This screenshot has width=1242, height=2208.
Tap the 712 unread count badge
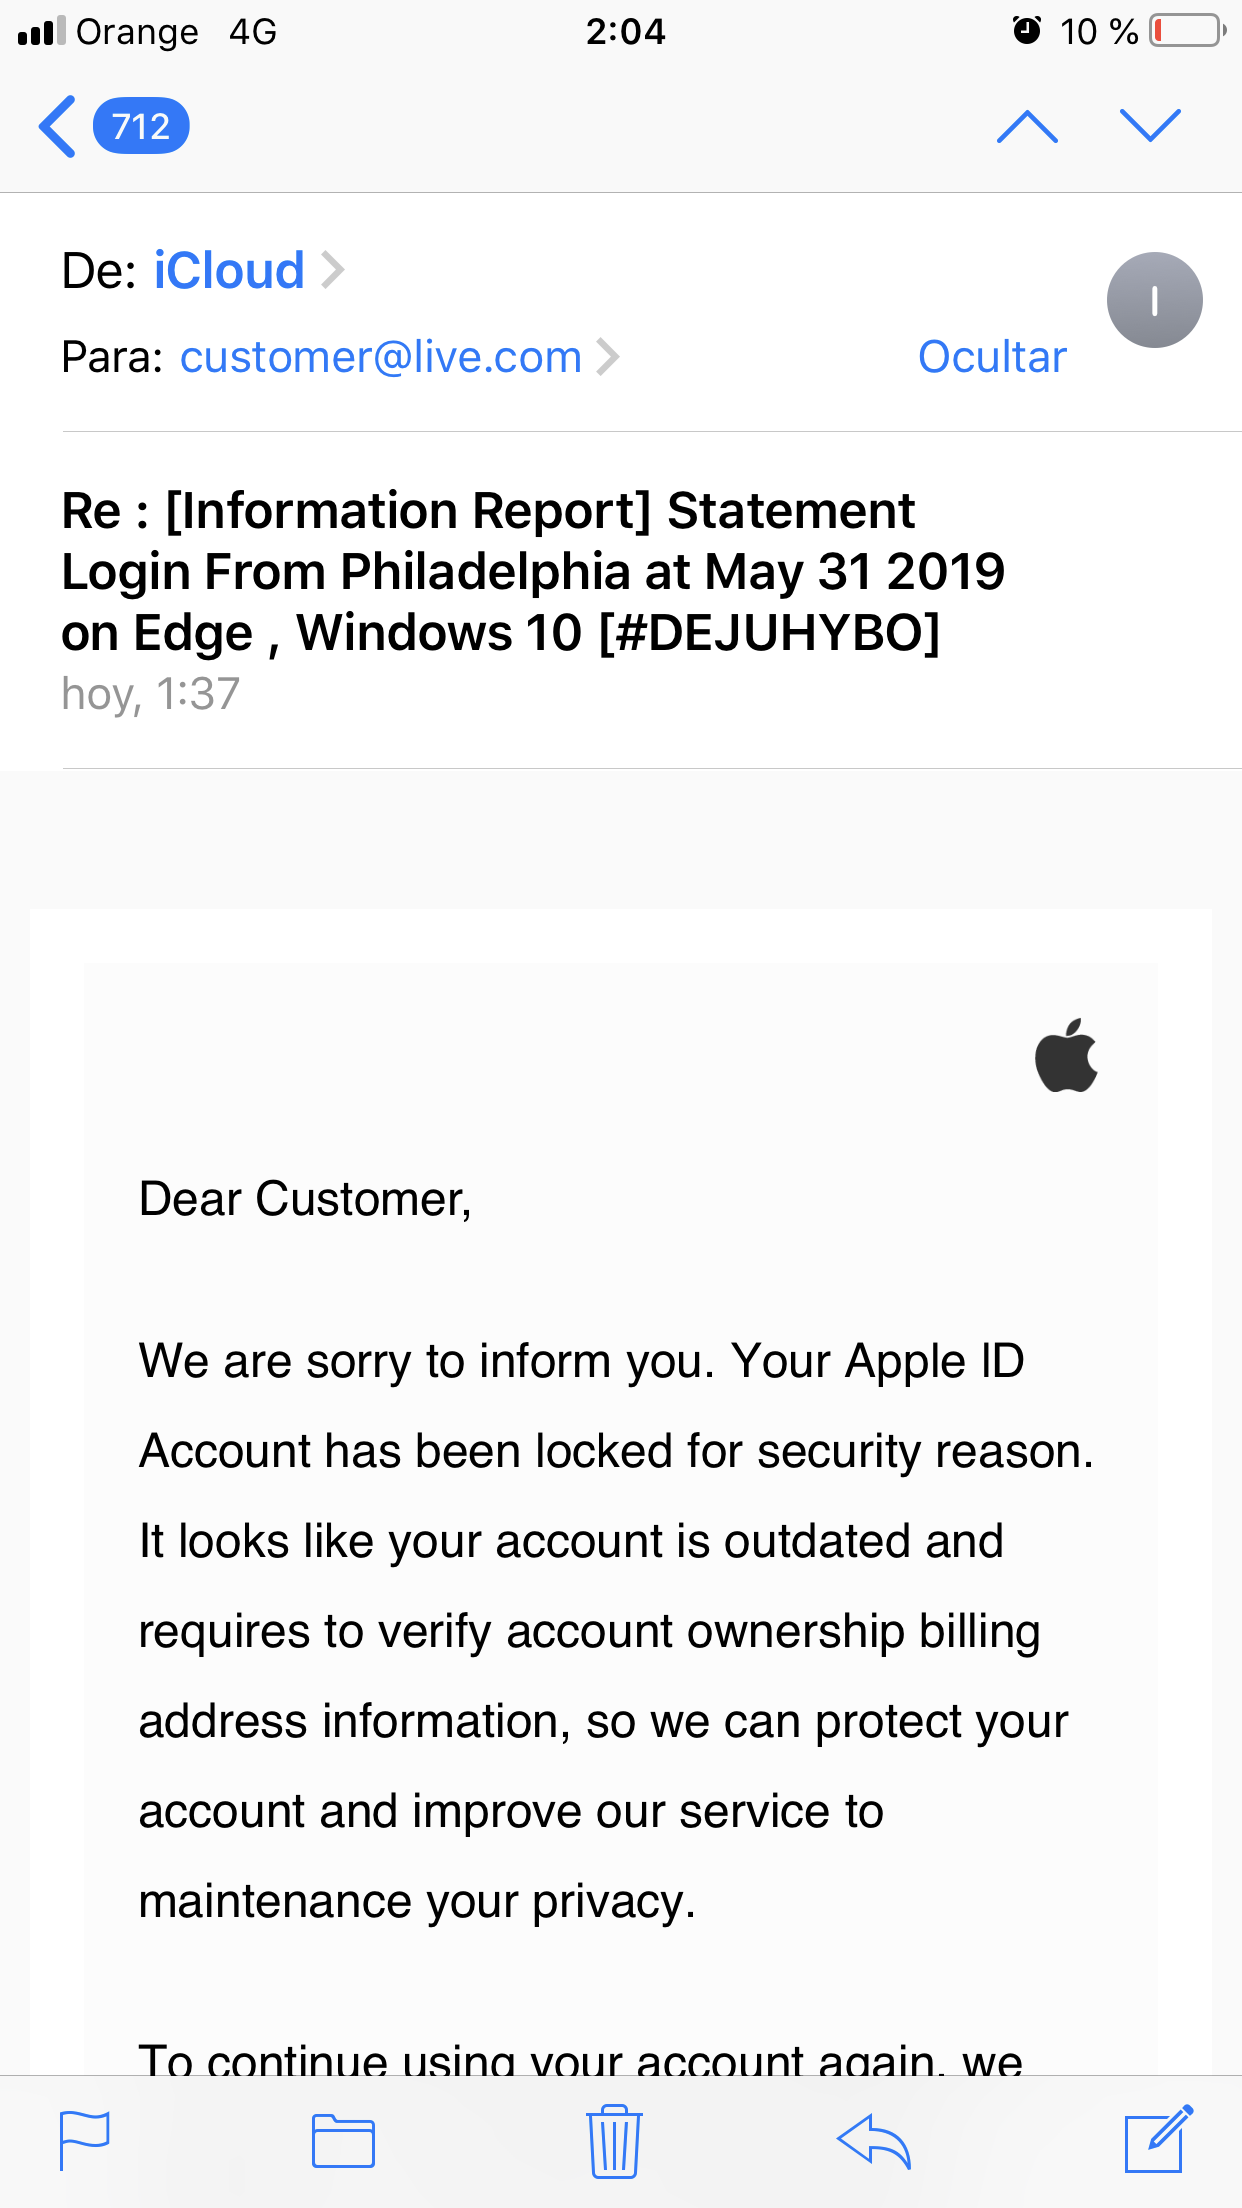tap(141, 127)
